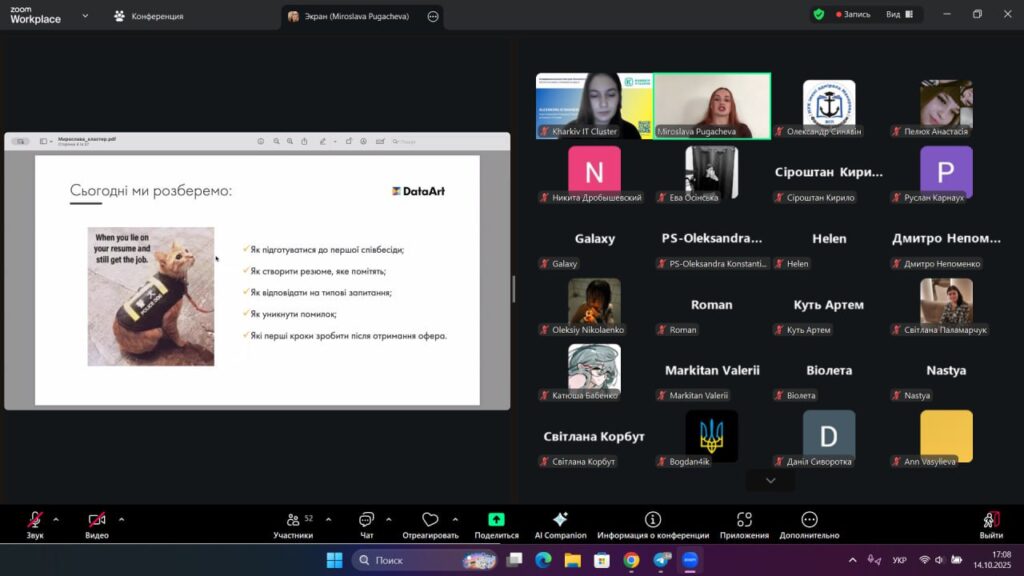Open the Zoom Workplace dropdown chevron
The height and width of the screenshot is (576, 1024).
pyautogui.click(x=85, y=16)
